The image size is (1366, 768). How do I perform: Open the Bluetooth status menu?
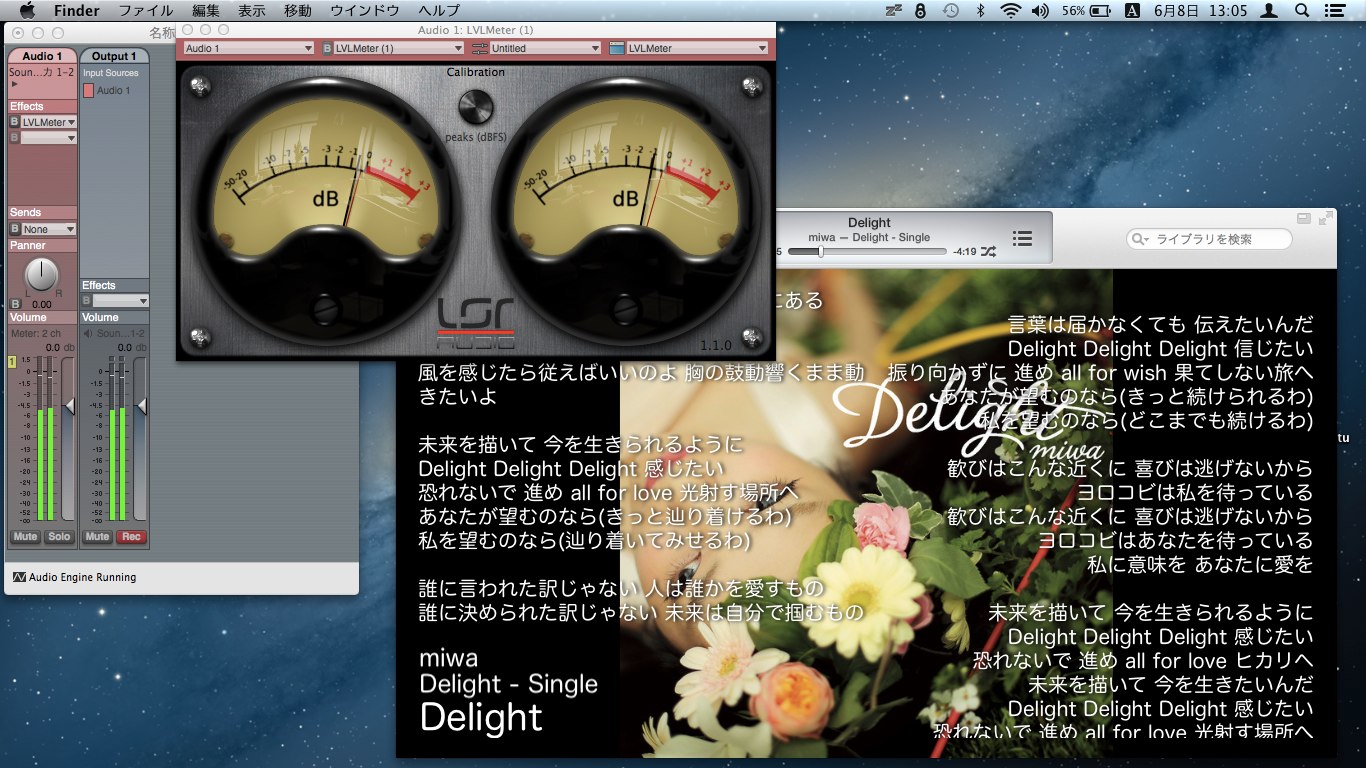tap(980, 11)
